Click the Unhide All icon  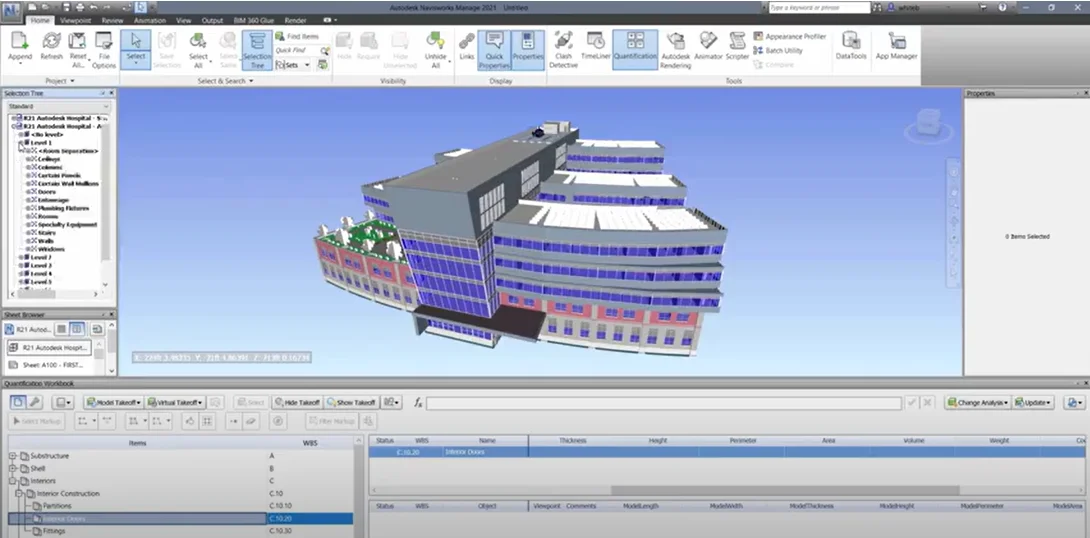[x=436, y=50]
